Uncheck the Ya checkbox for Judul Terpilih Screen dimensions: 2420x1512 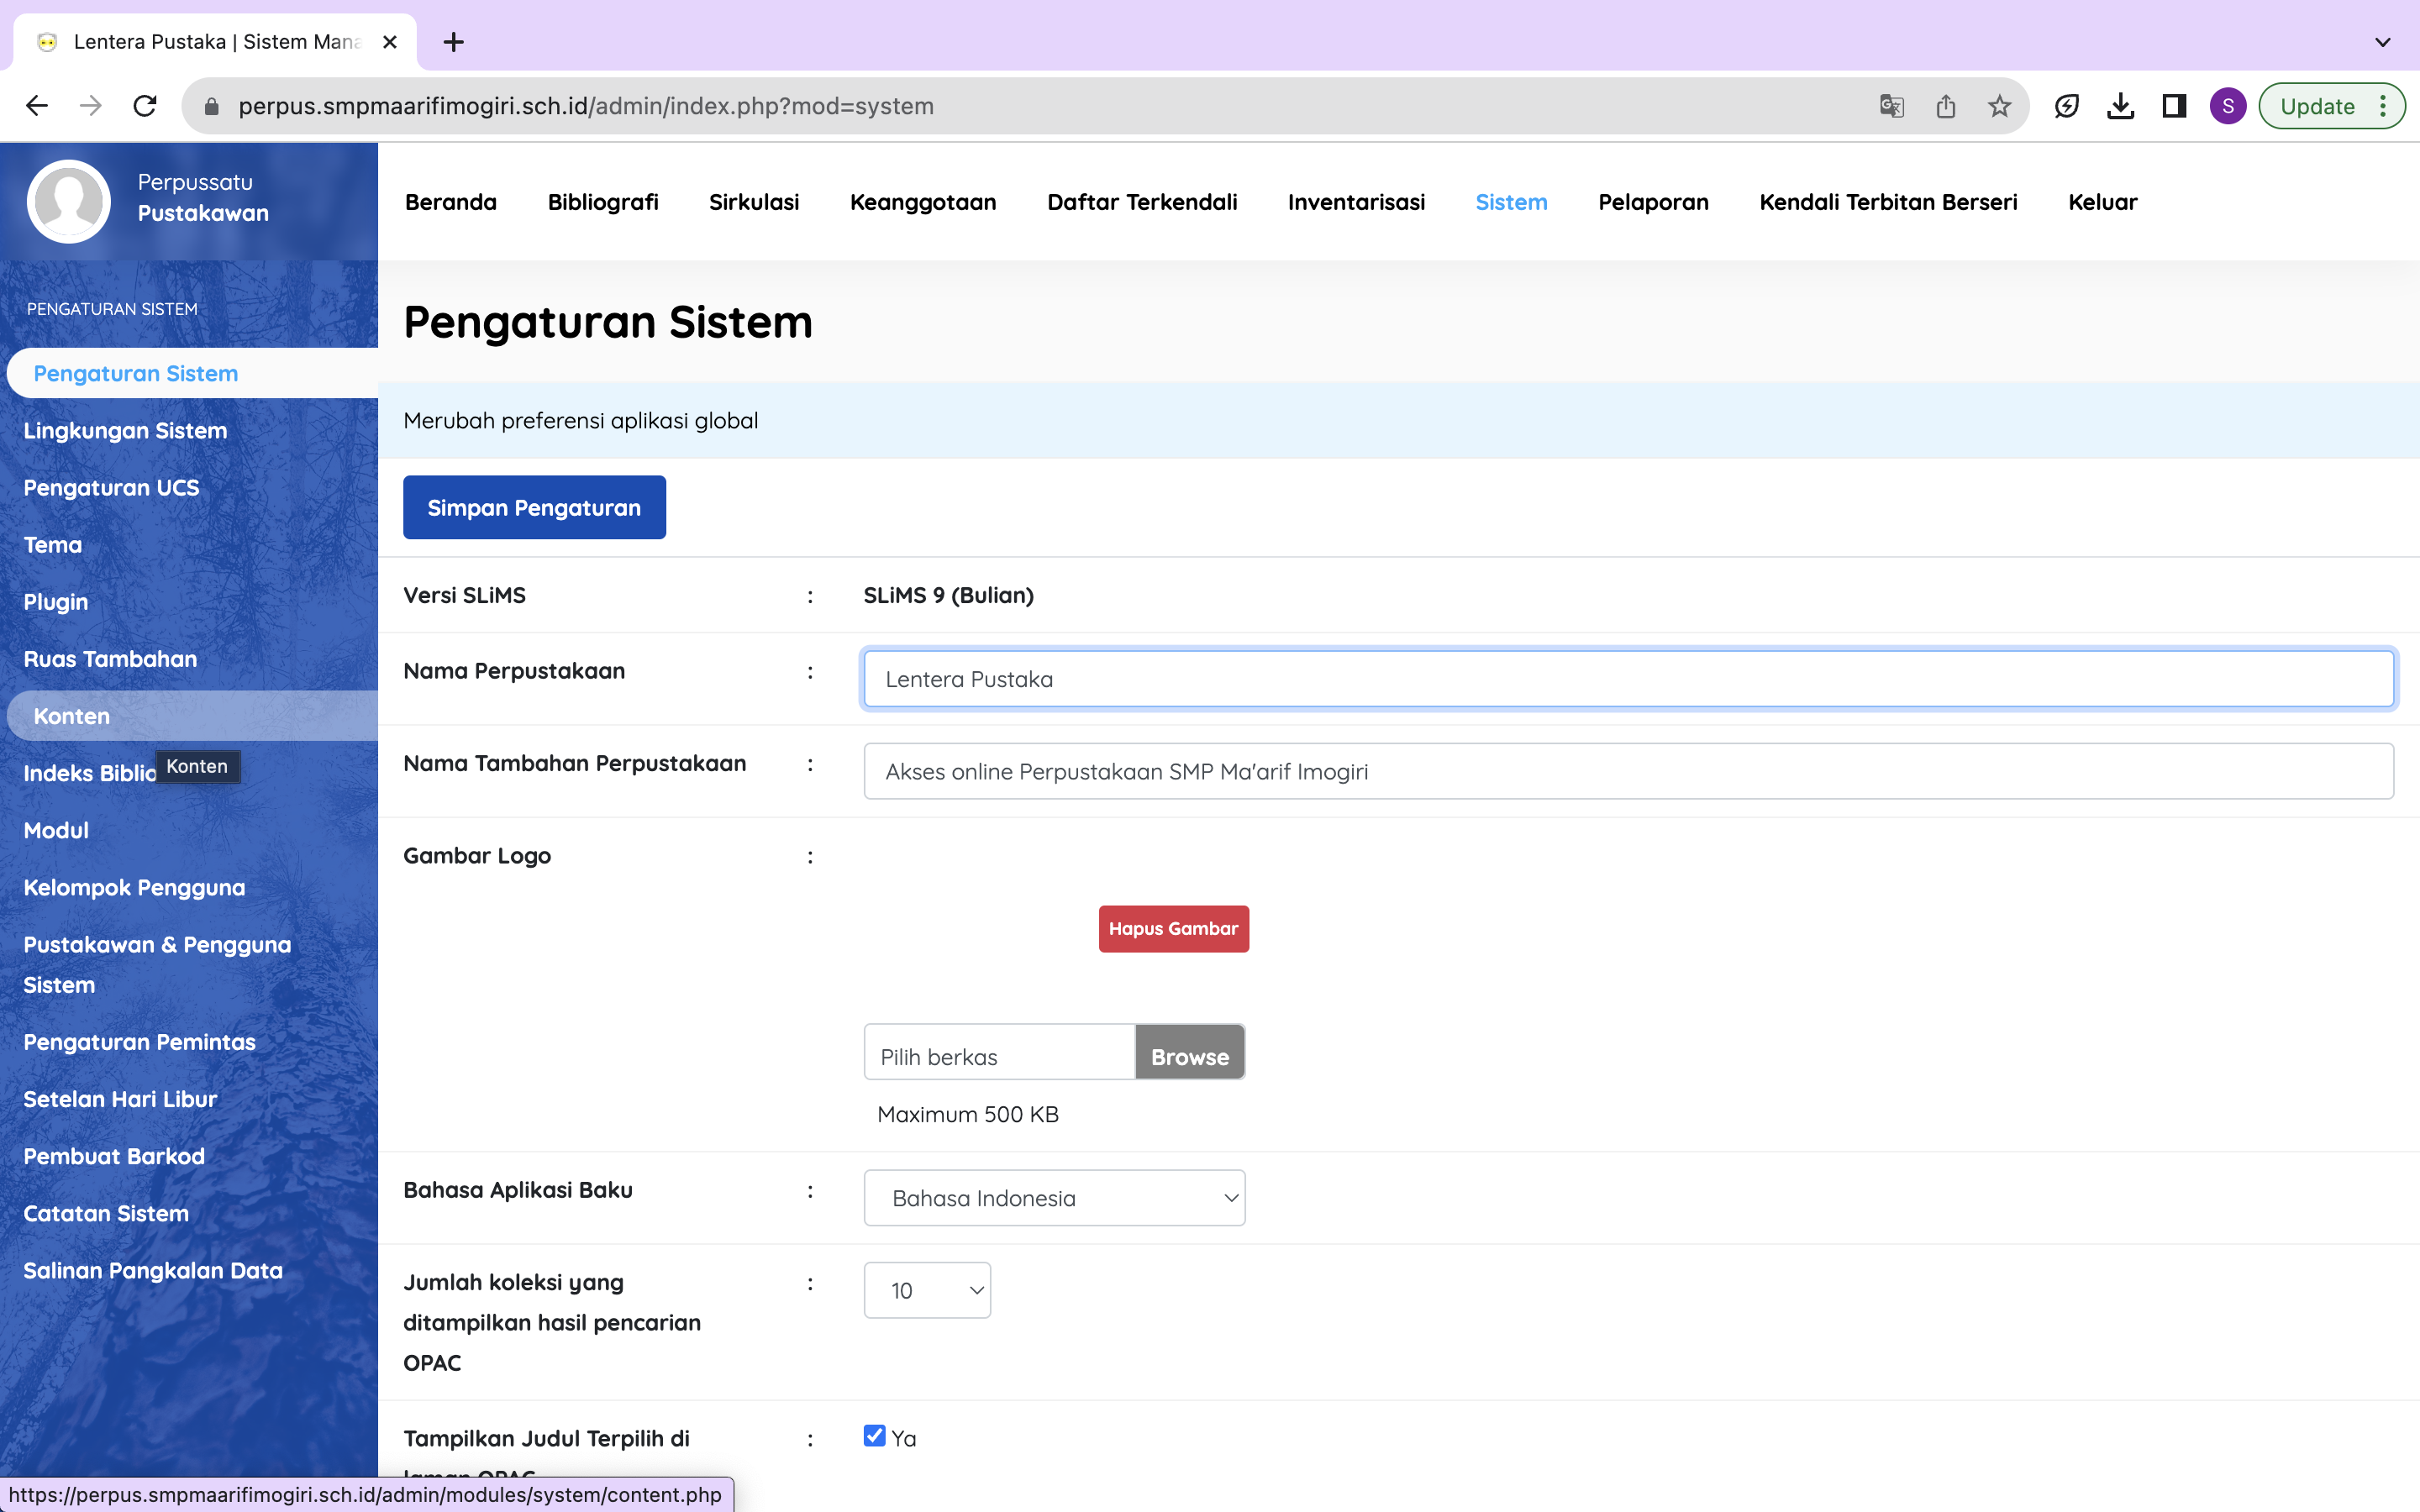[x=875, y=1436]
